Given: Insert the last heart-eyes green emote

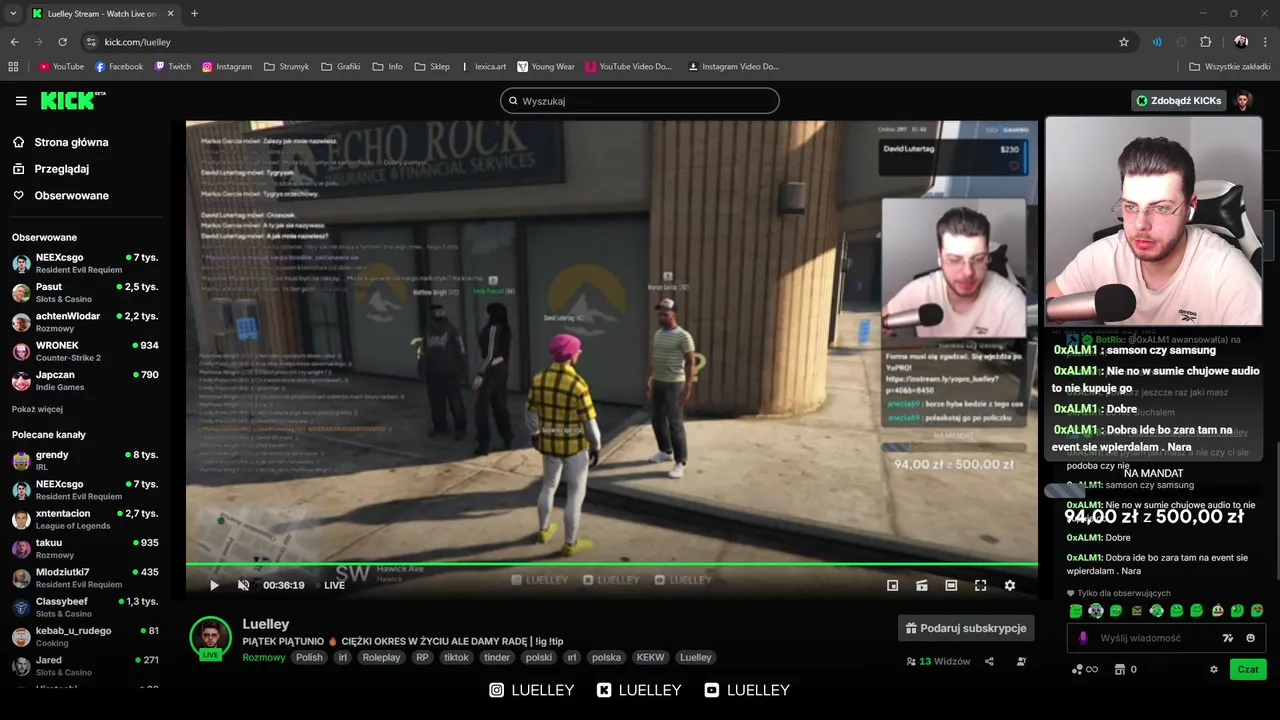Looking at the screenshot, I should (x=1257, y=611).
